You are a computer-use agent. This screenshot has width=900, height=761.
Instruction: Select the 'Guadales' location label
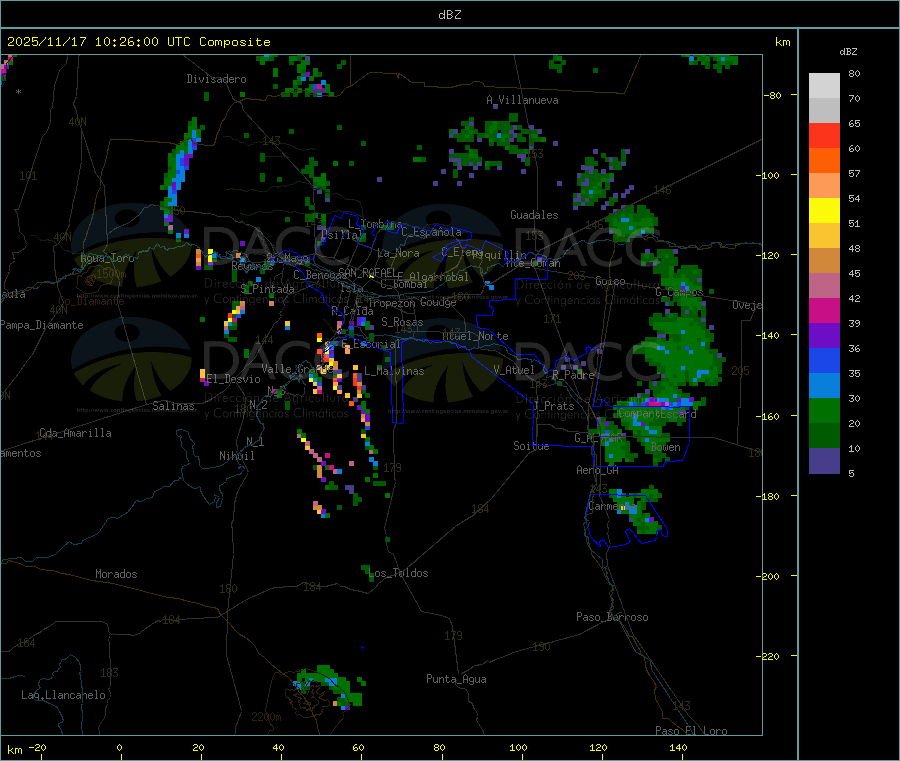534,215
